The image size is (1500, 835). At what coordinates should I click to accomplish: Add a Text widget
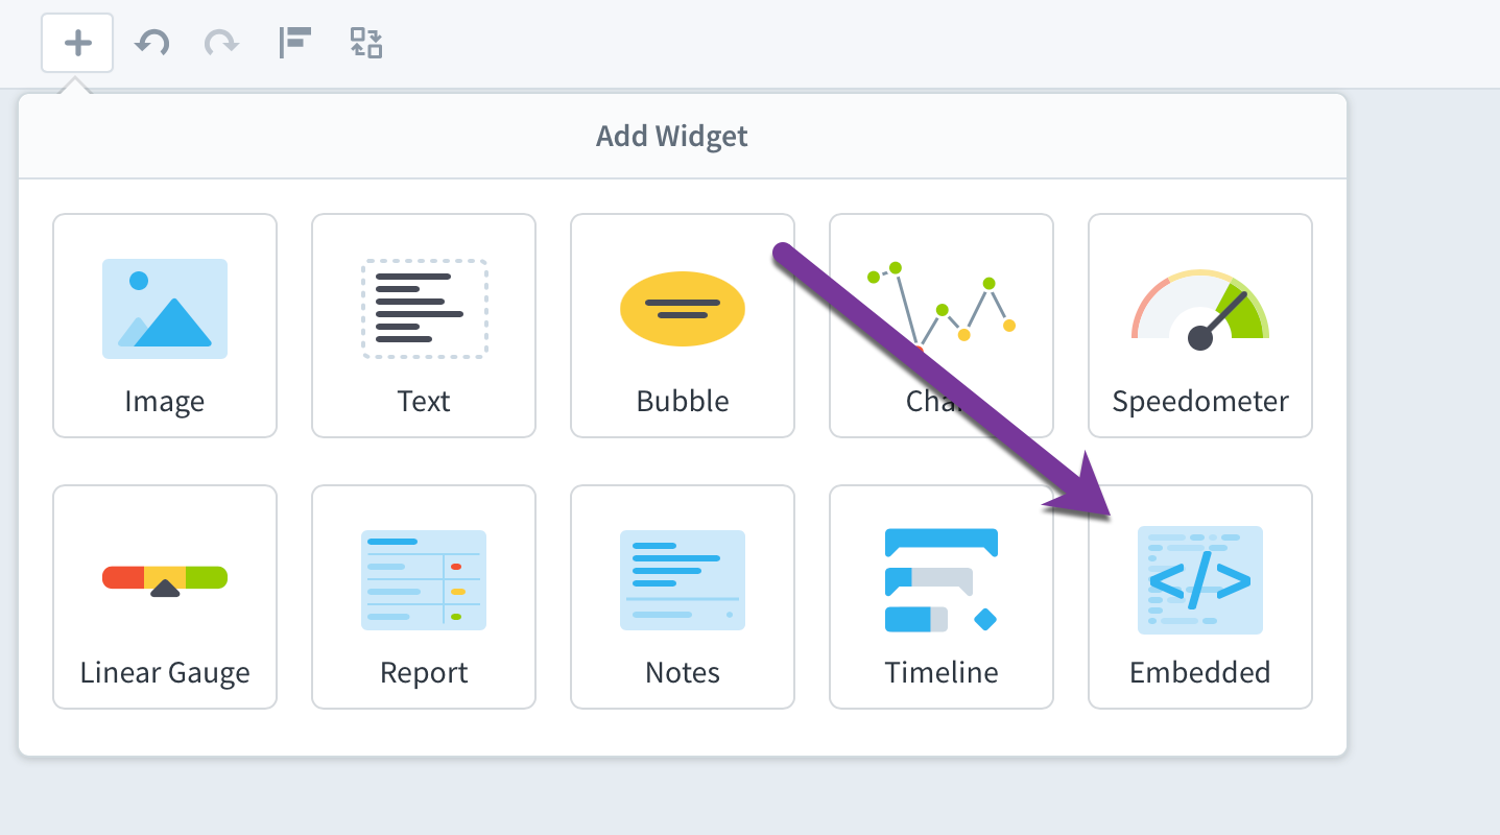pos(424,325)
